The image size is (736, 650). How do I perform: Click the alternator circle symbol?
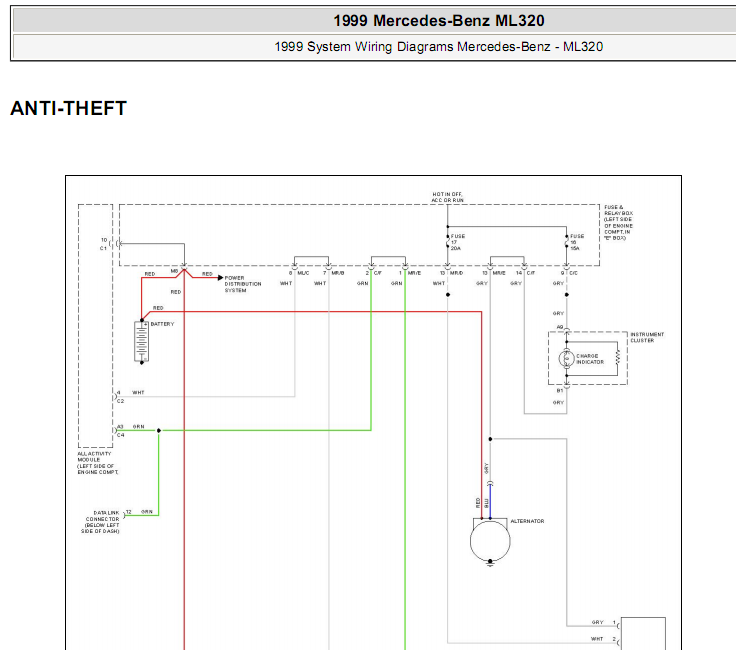coord(490,541)
